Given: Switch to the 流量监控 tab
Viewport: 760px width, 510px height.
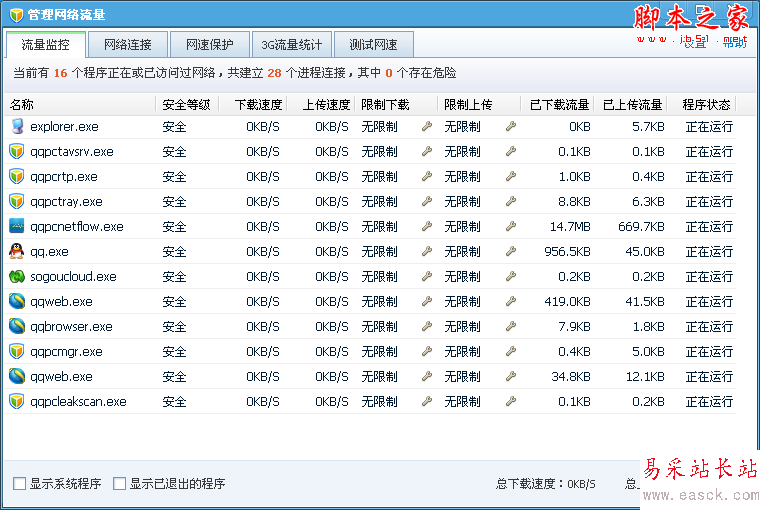Looking at the screenshot, I should (x=46, y=45).
